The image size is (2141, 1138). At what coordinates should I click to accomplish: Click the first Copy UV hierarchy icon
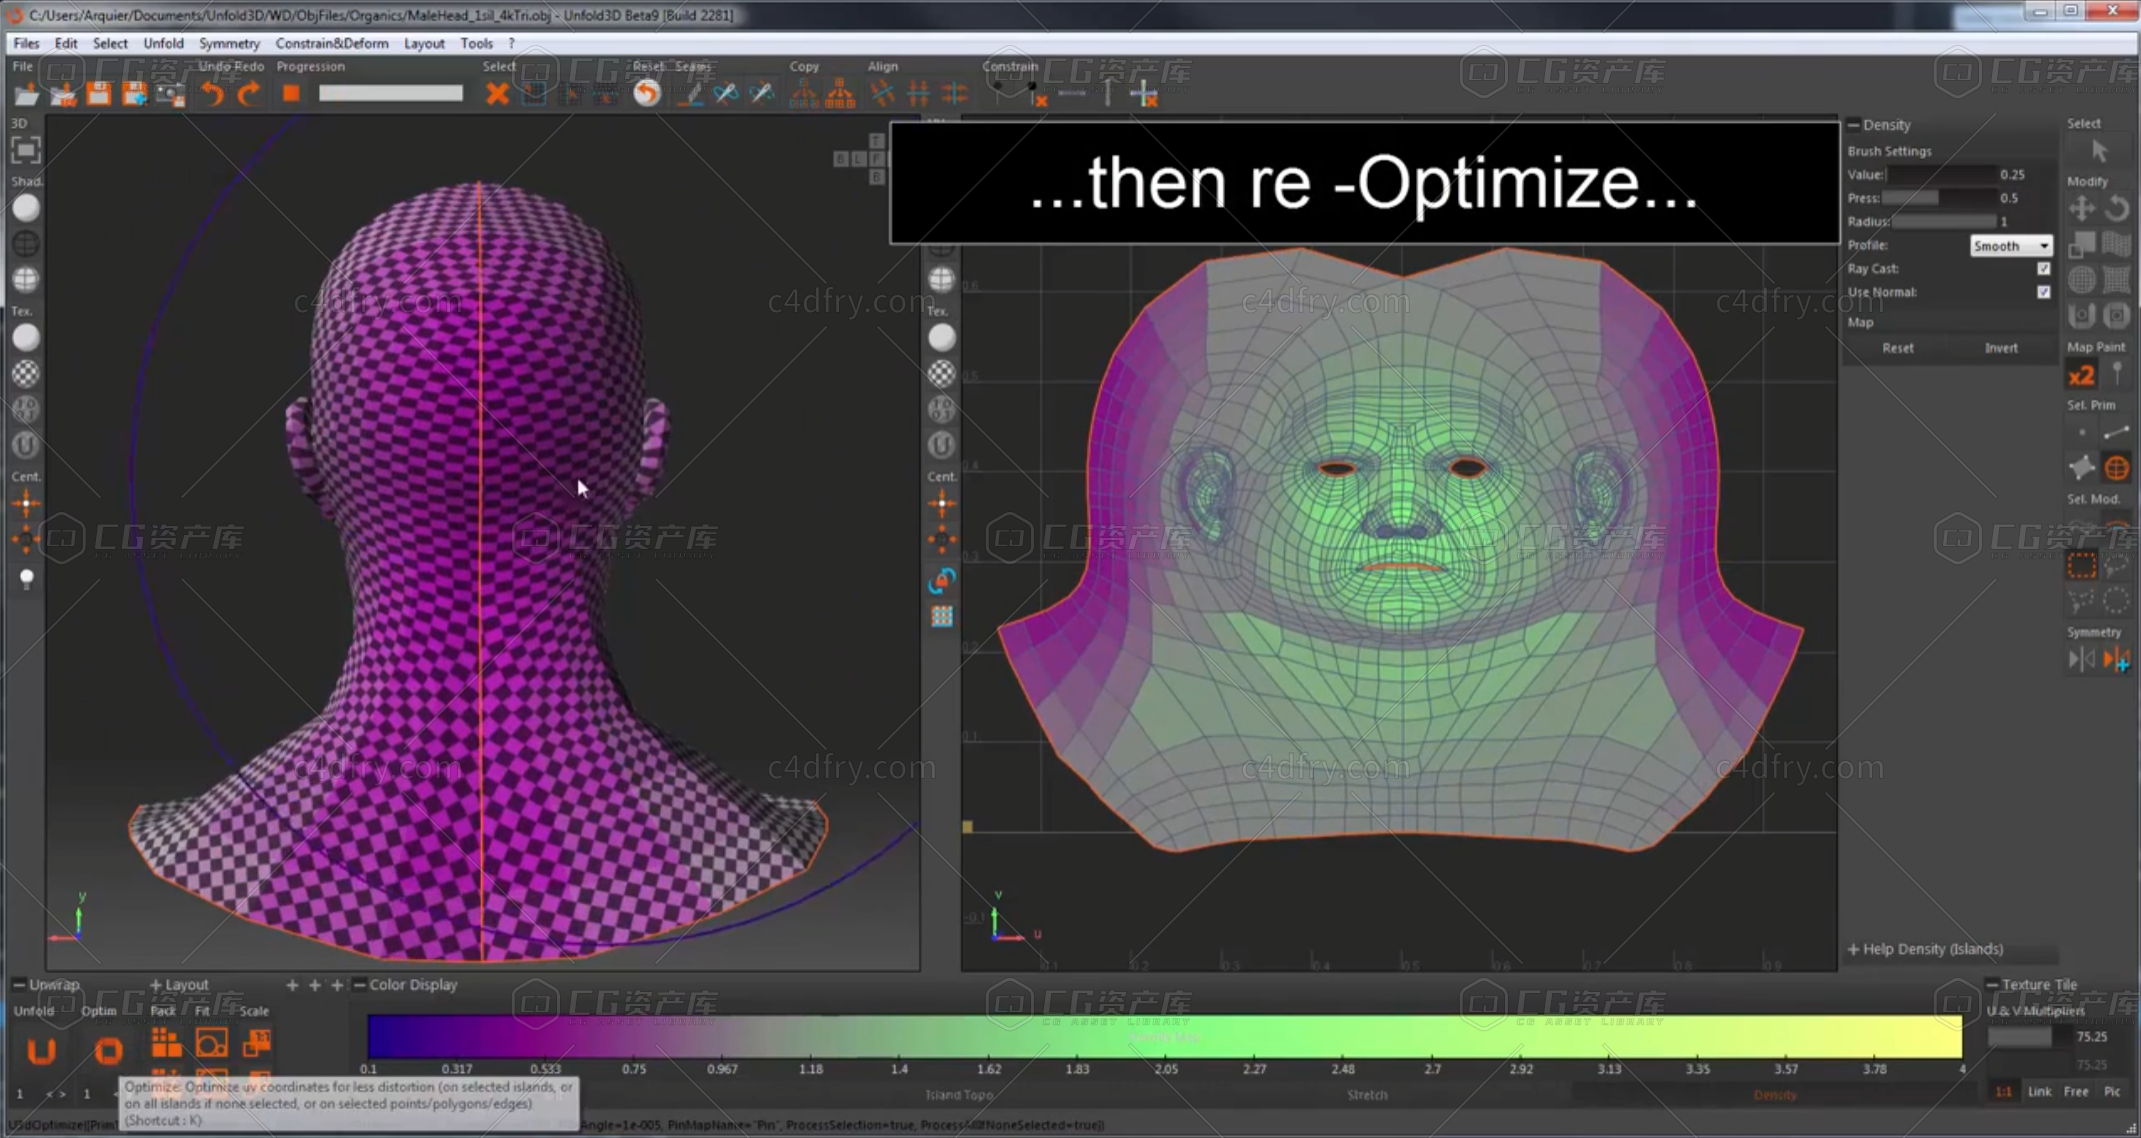803,94
